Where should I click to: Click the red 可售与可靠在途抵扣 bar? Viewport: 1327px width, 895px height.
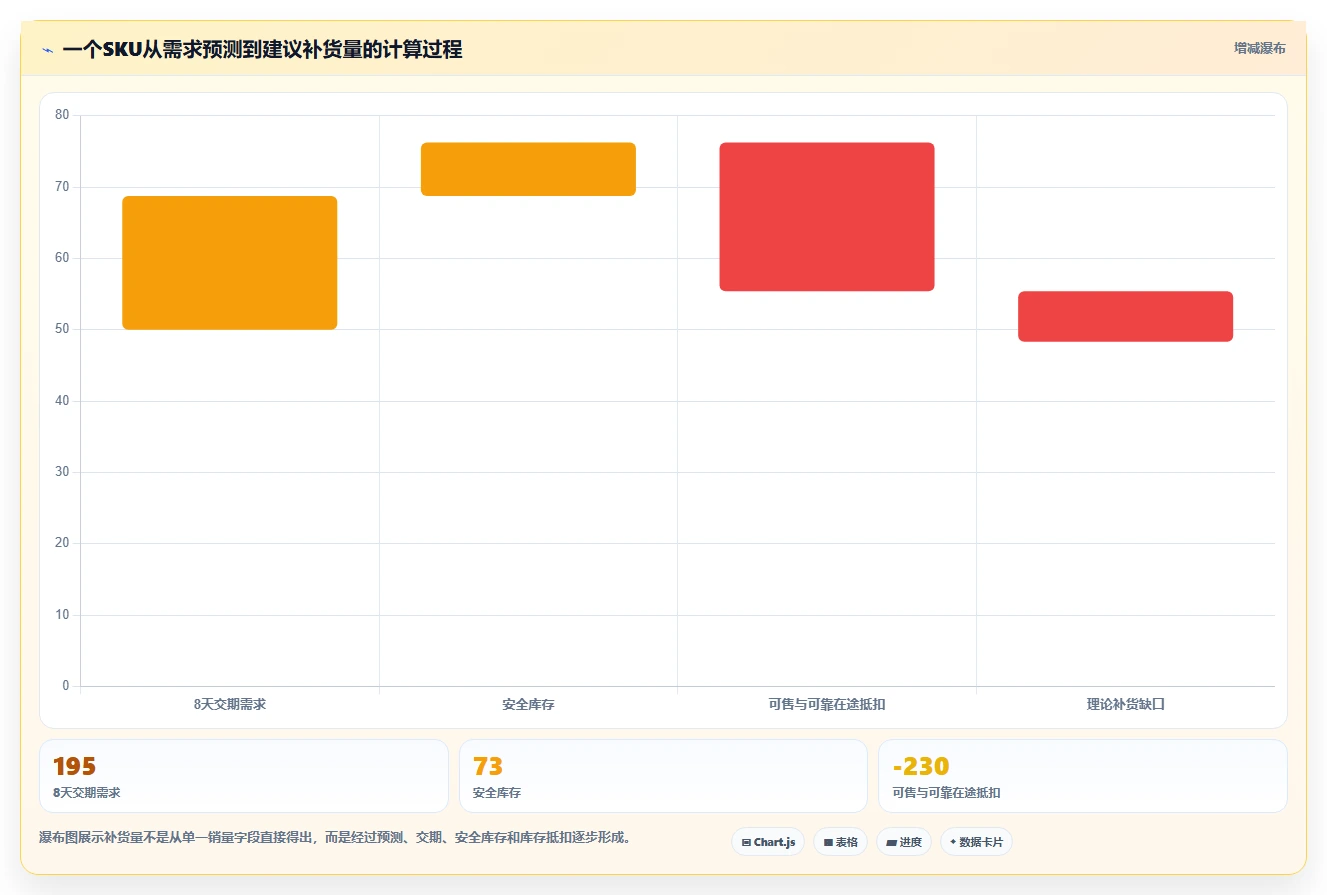pos(827,217)
